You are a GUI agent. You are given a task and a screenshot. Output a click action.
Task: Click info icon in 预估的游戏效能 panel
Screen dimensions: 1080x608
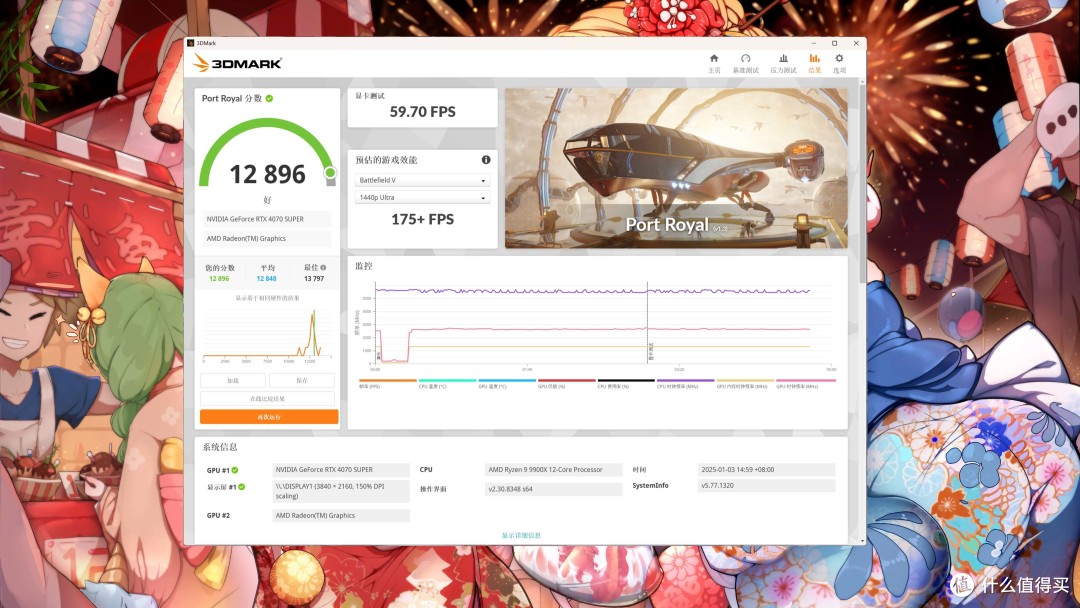tap(486, 160)
